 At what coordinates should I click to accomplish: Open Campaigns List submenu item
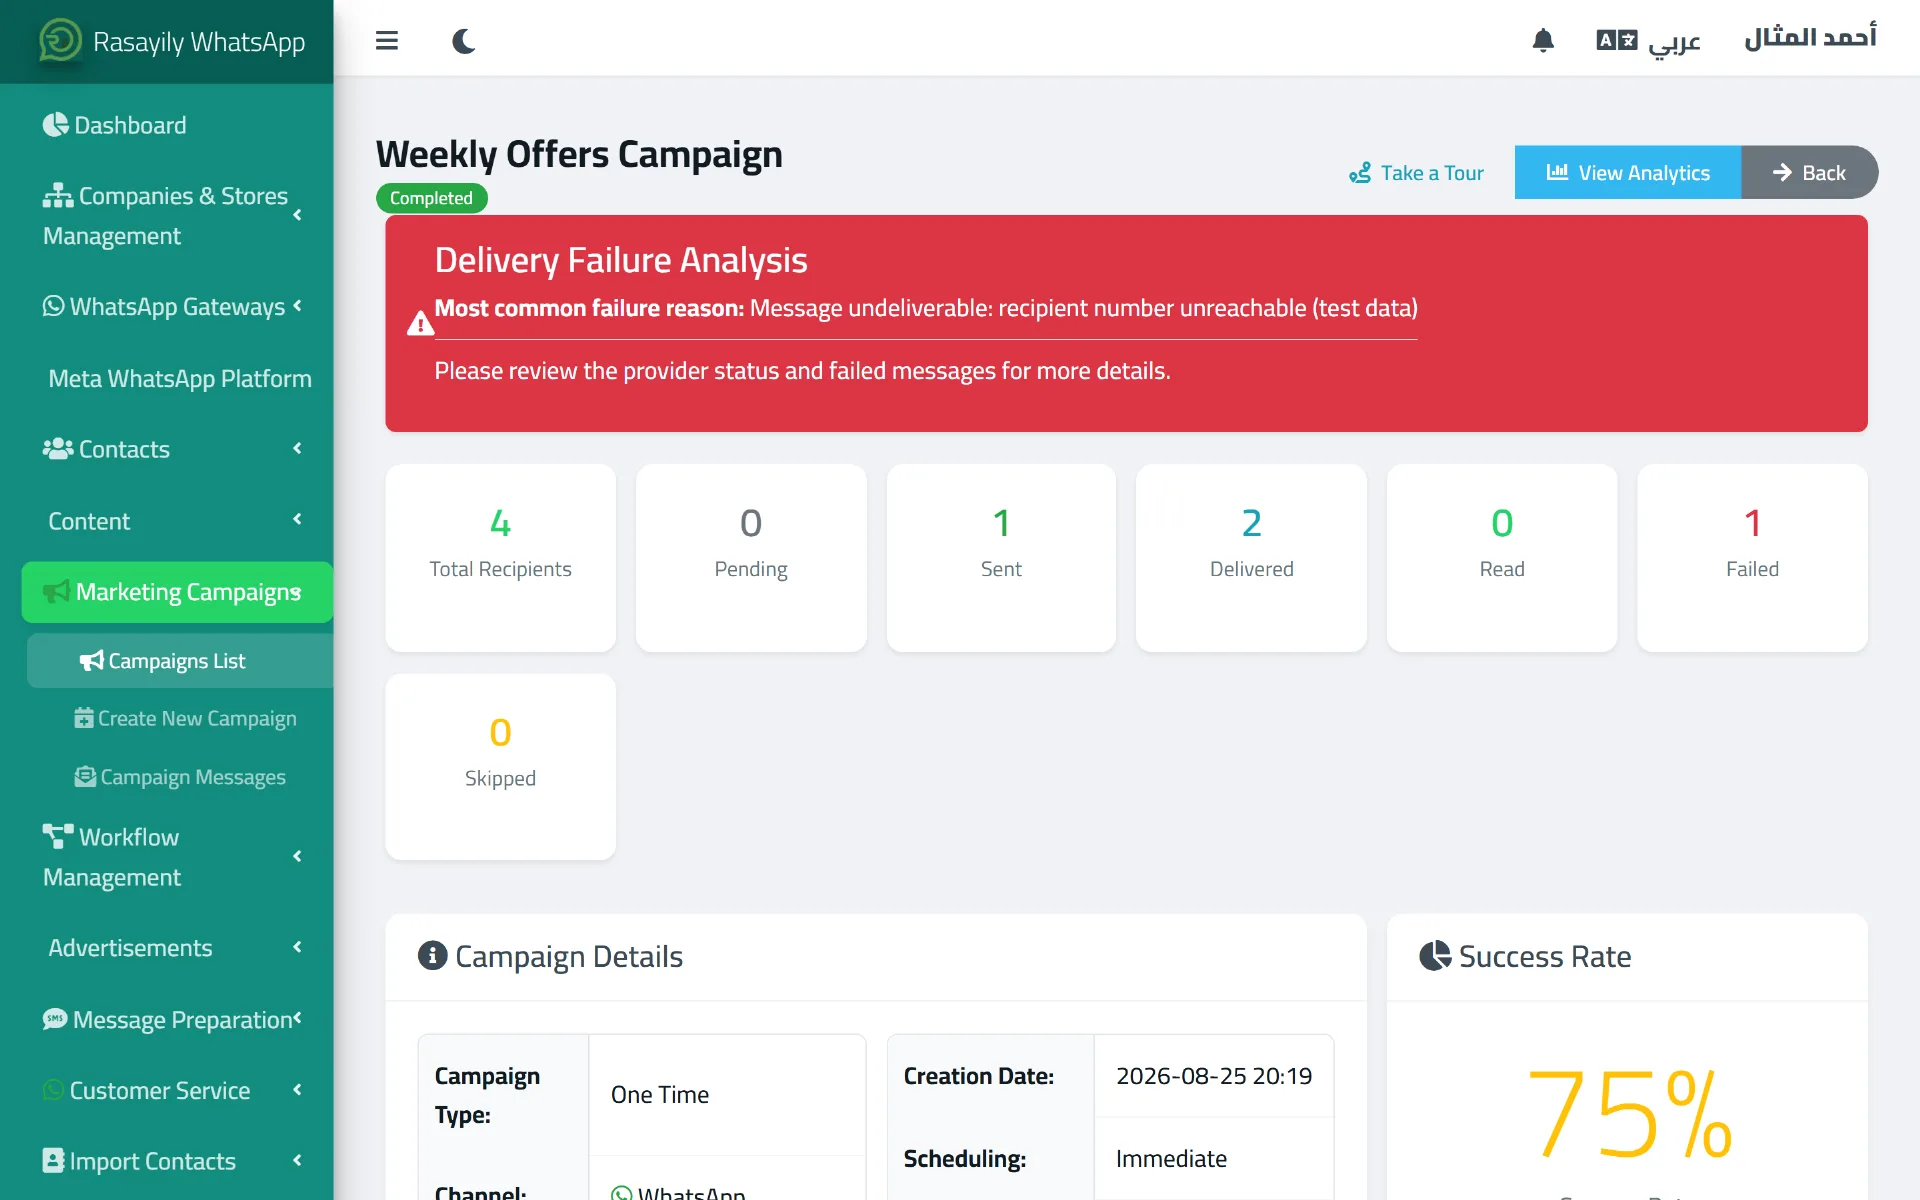[180, 661]
